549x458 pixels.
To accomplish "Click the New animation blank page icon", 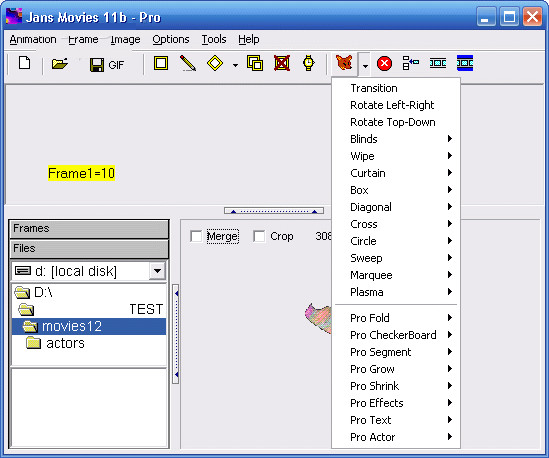I will tap(25, 64).
